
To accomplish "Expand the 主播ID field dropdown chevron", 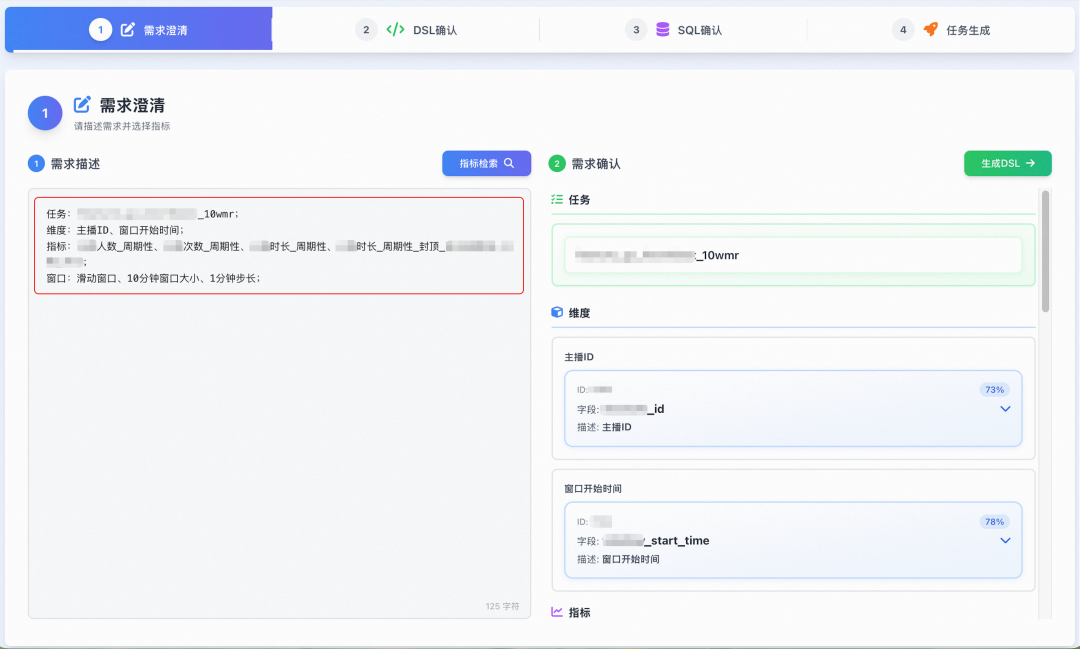I will point(1005,409).
